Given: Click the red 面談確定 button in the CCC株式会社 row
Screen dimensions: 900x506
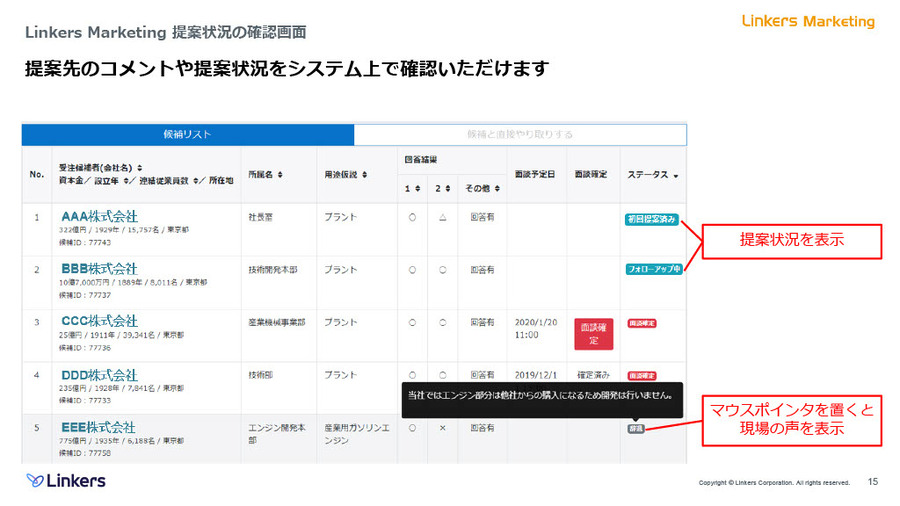Looking at the screenshot, I should click(593, 334).
